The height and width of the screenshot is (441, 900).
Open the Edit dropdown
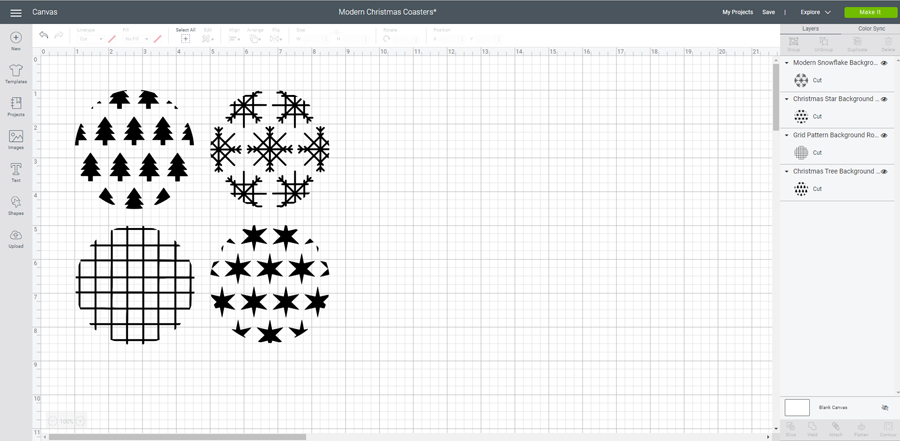(208, 38)
